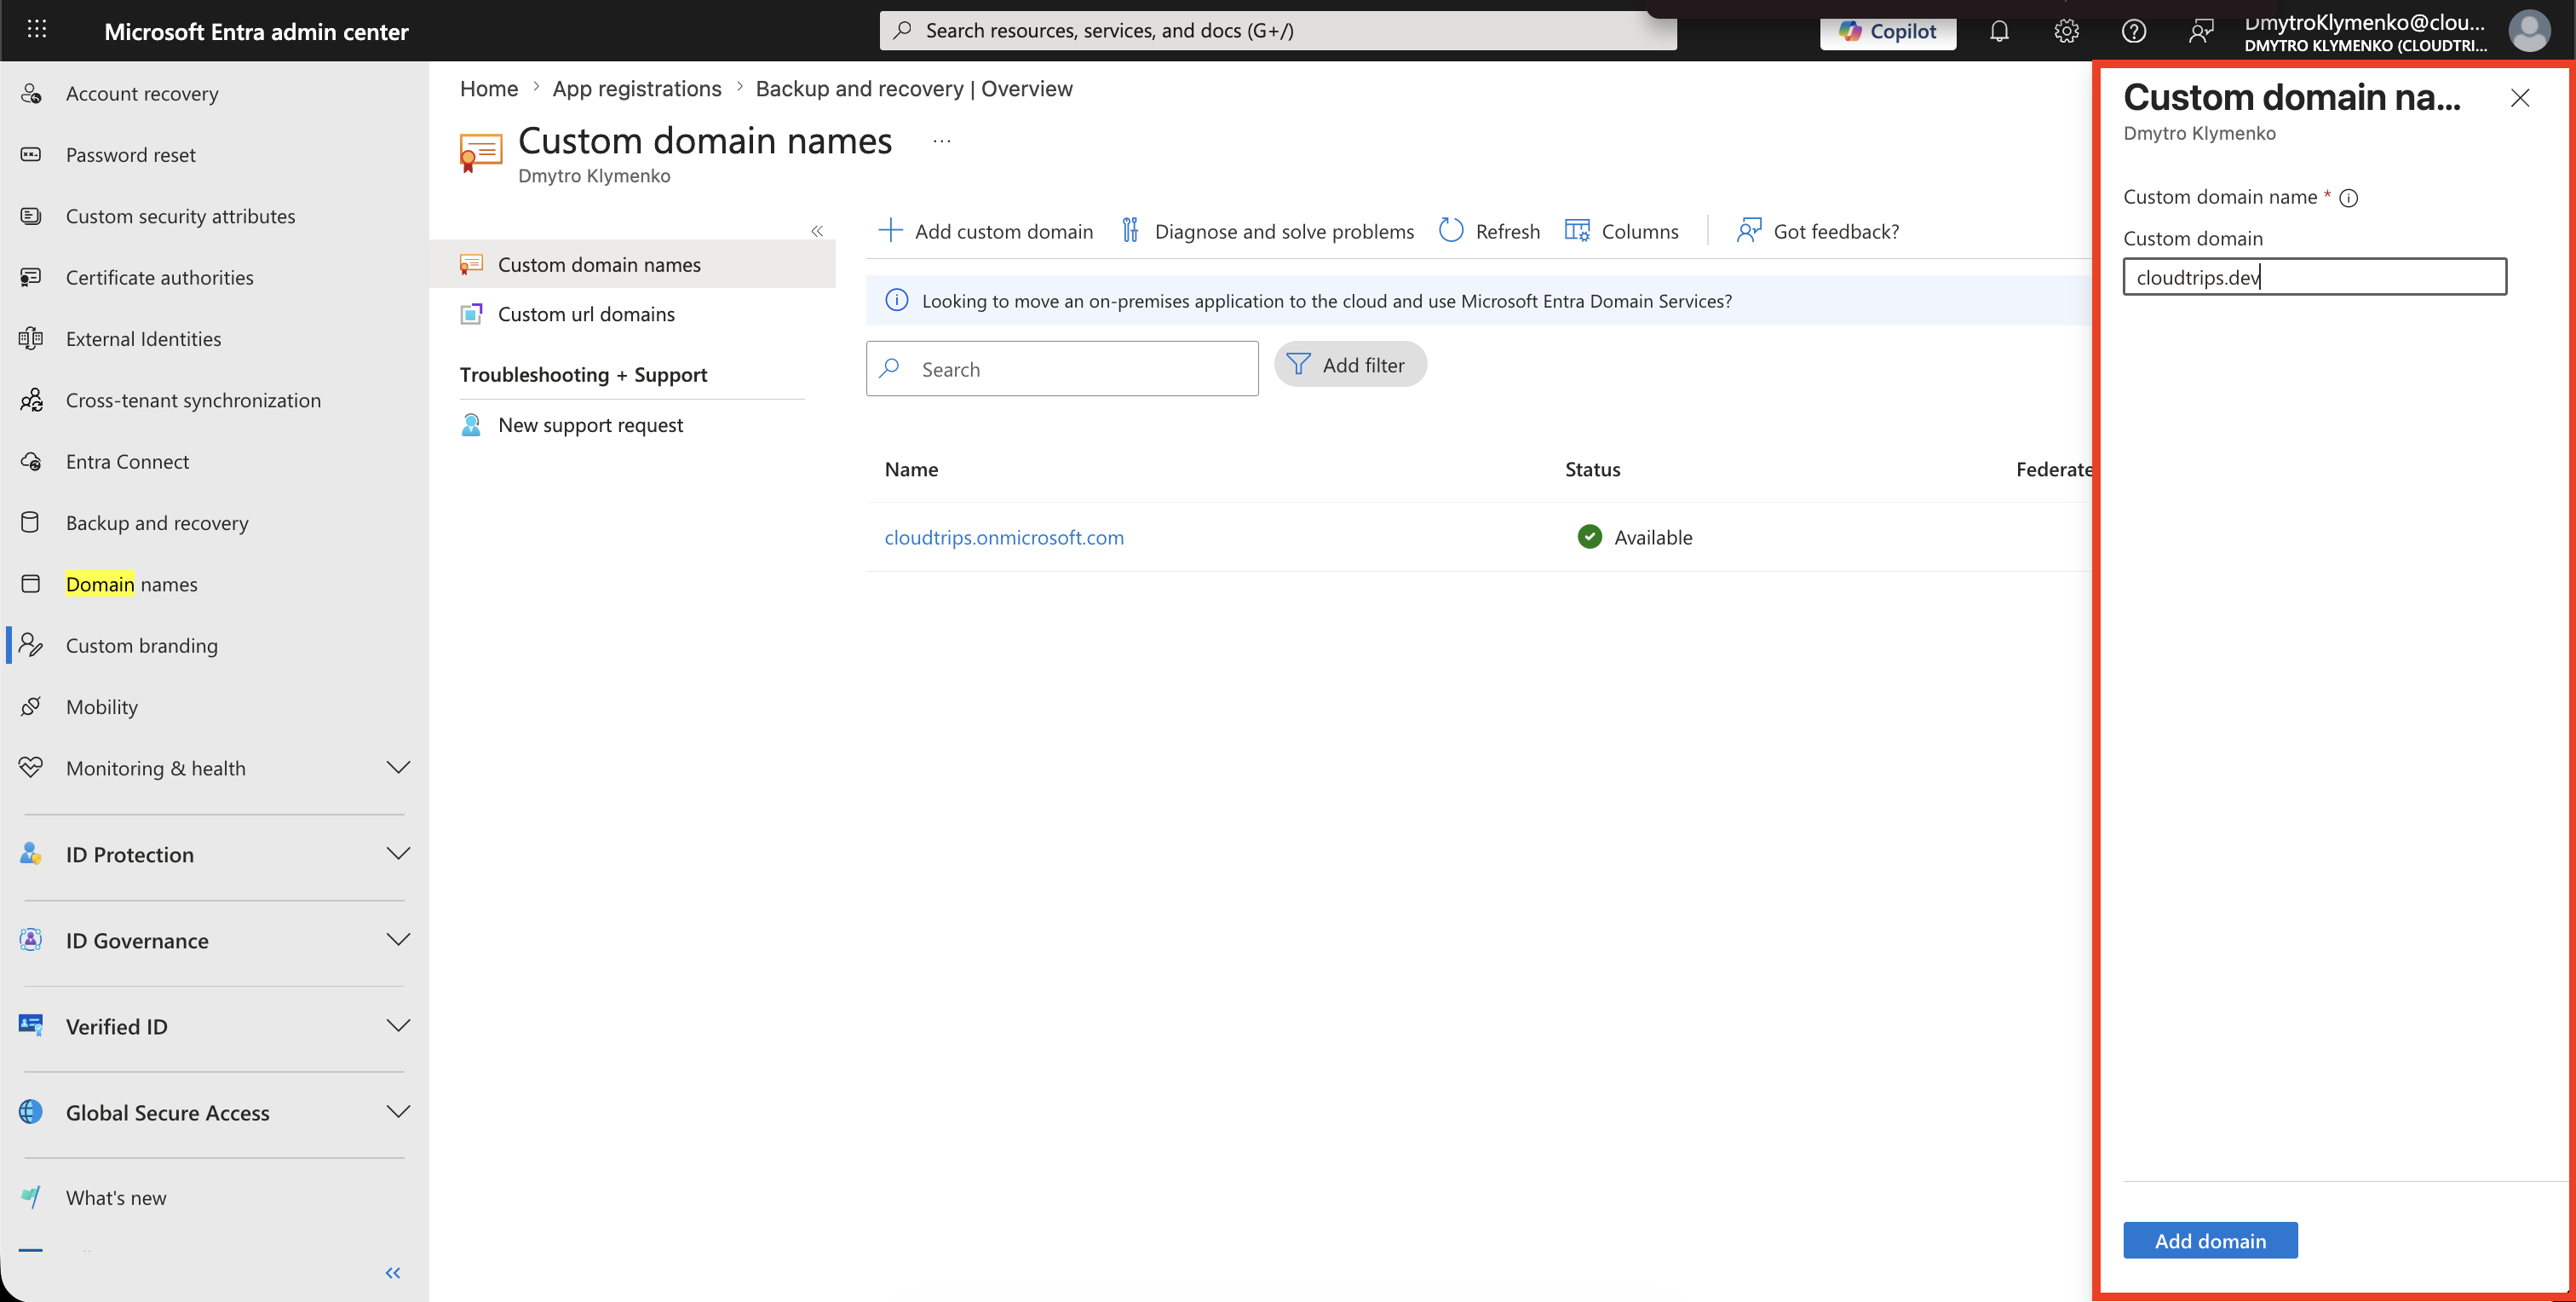
Task: Expand the Monitoring & health chevron
Action: pos(398,767)
